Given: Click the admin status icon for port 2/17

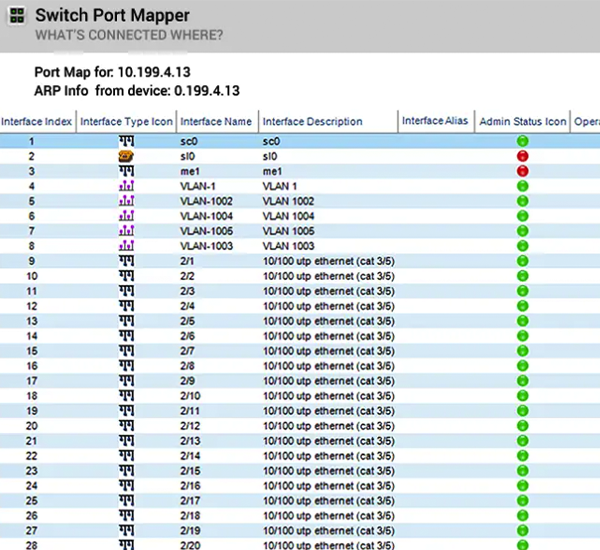Looking at the screenshot, I should [x=523, y=501].
